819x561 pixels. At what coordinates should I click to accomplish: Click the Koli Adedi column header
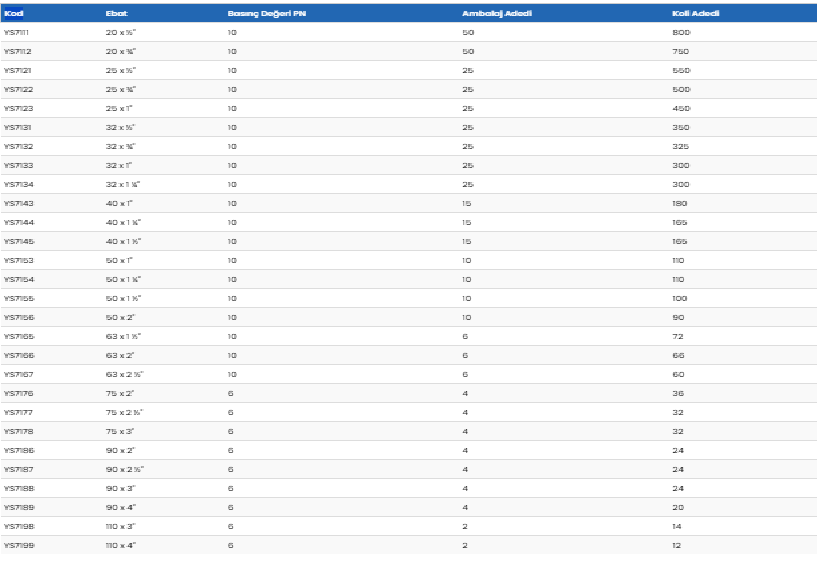[695, 13]
